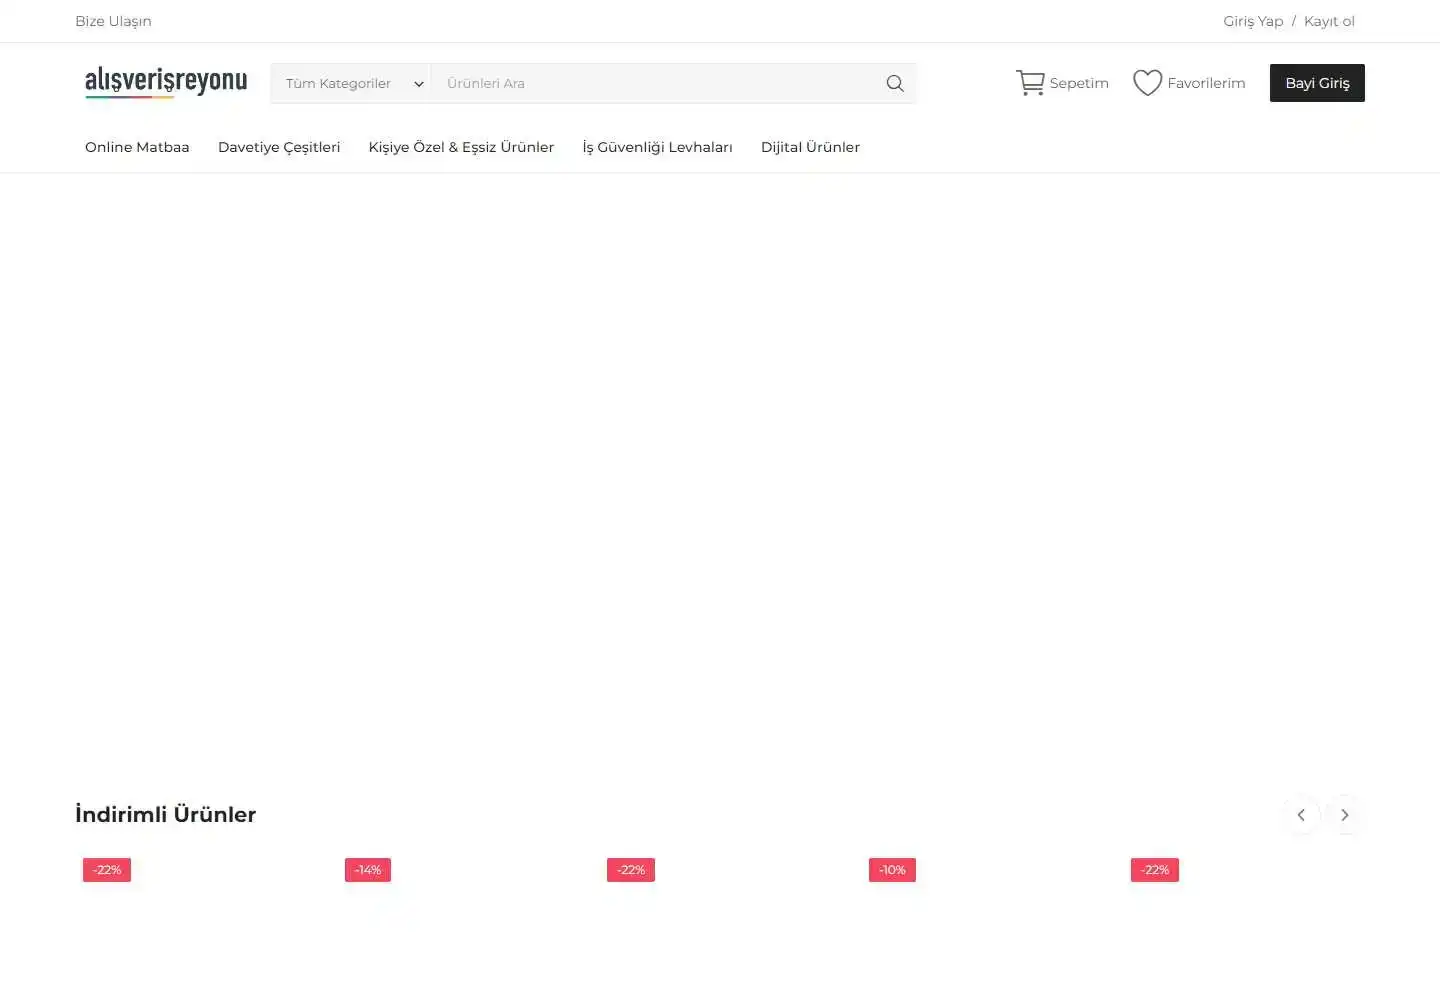Open Davetiye Çeşitleri menu
This screenshot has height=1000, width=1440.
279,147
